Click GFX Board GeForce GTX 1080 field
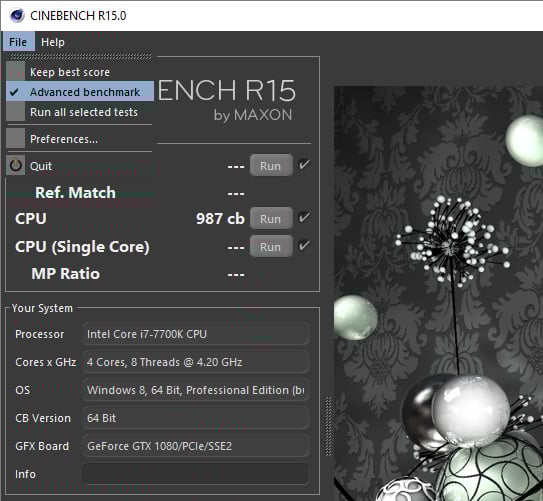543x501 pixels. point(195,446)
